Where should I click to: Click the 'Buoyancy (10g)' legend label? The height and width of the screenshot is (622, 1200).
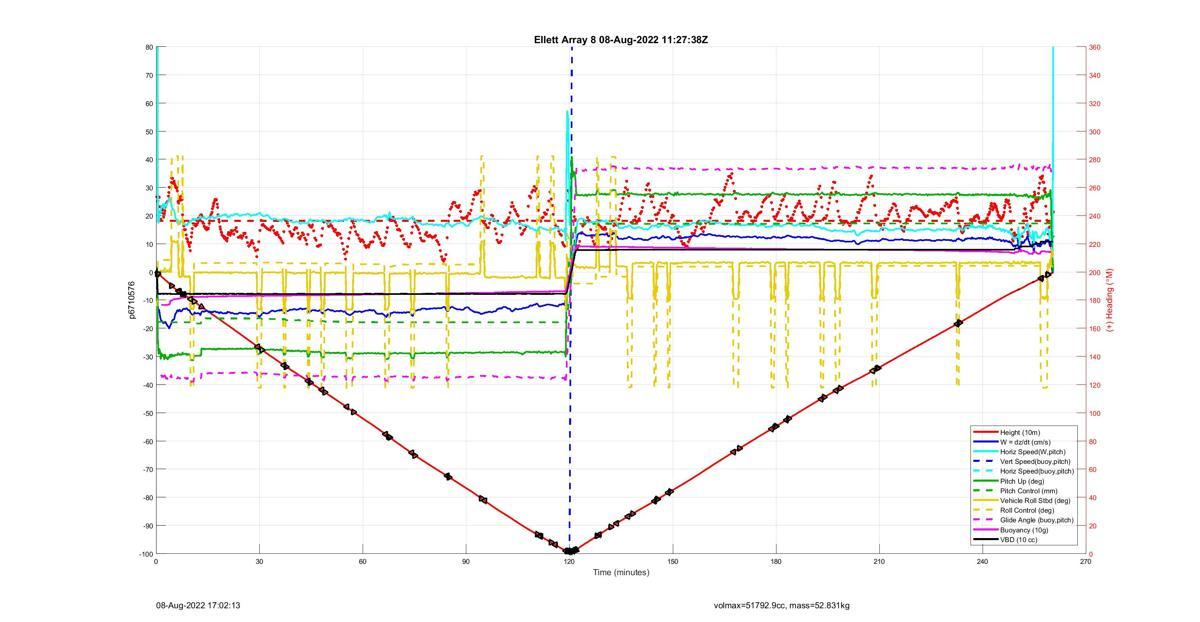click(1023, 530)
